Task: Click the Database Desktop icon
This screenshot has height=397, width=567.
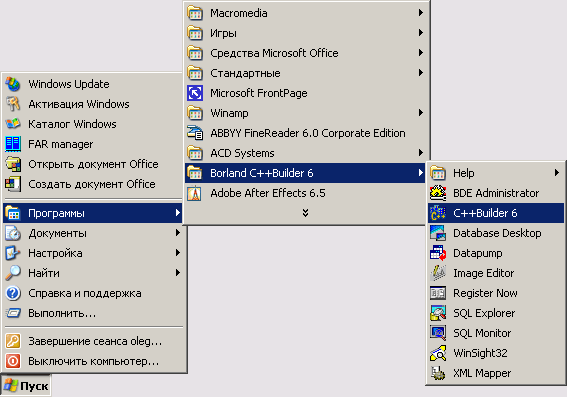Action: click(x=438, y=233)
